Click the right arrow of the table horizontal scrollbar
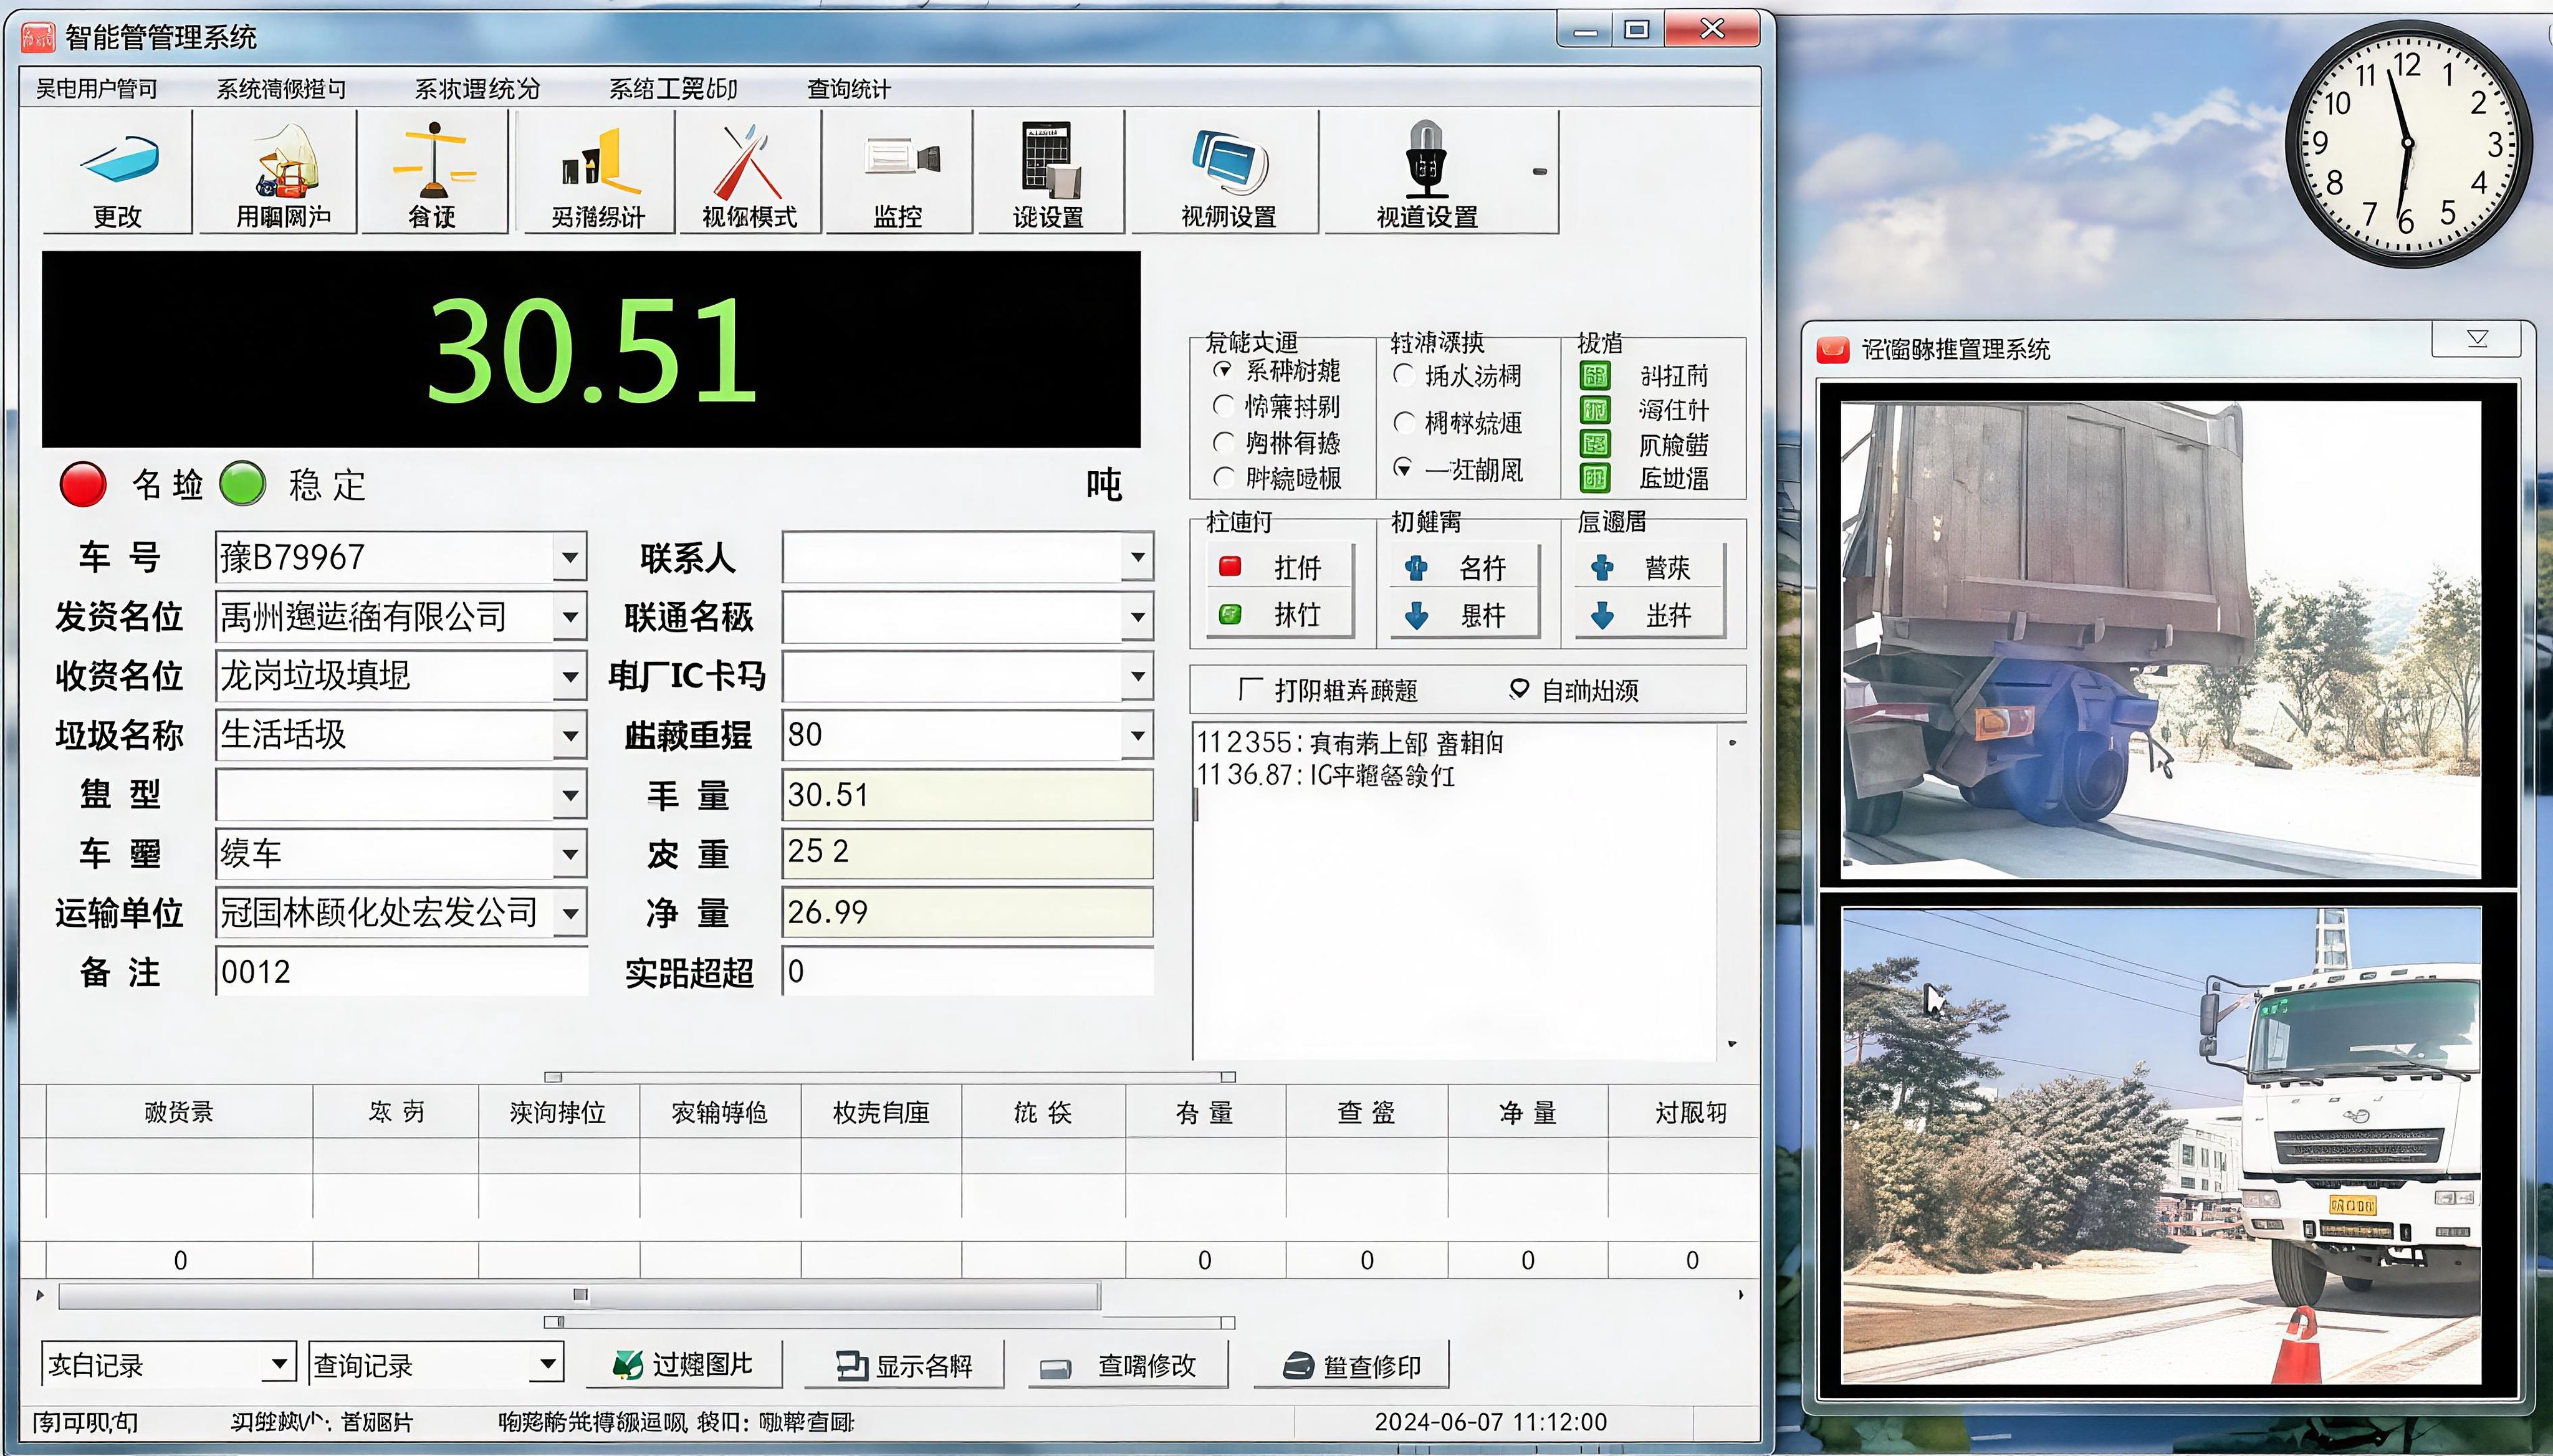The width and height of the screenshot is (2553, 1456). [x=1741, y=1295]
